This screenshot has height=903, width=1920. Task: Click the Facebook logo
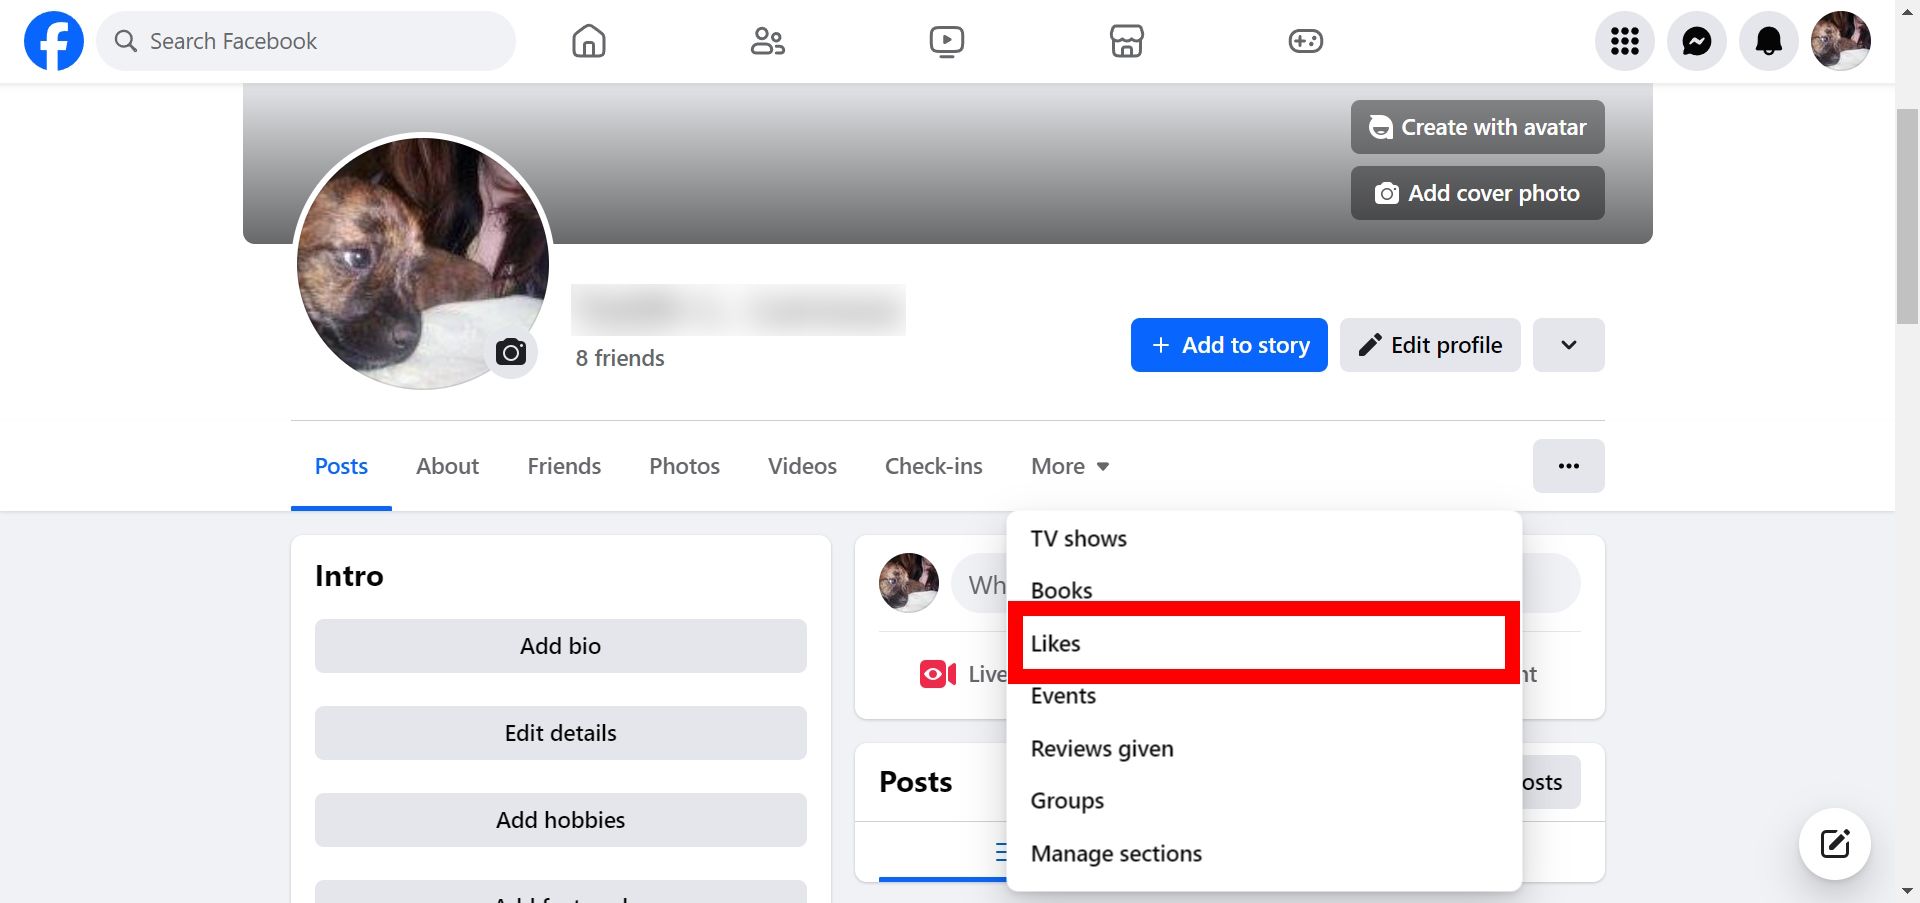pyautogui.click(x=53, y=41)
